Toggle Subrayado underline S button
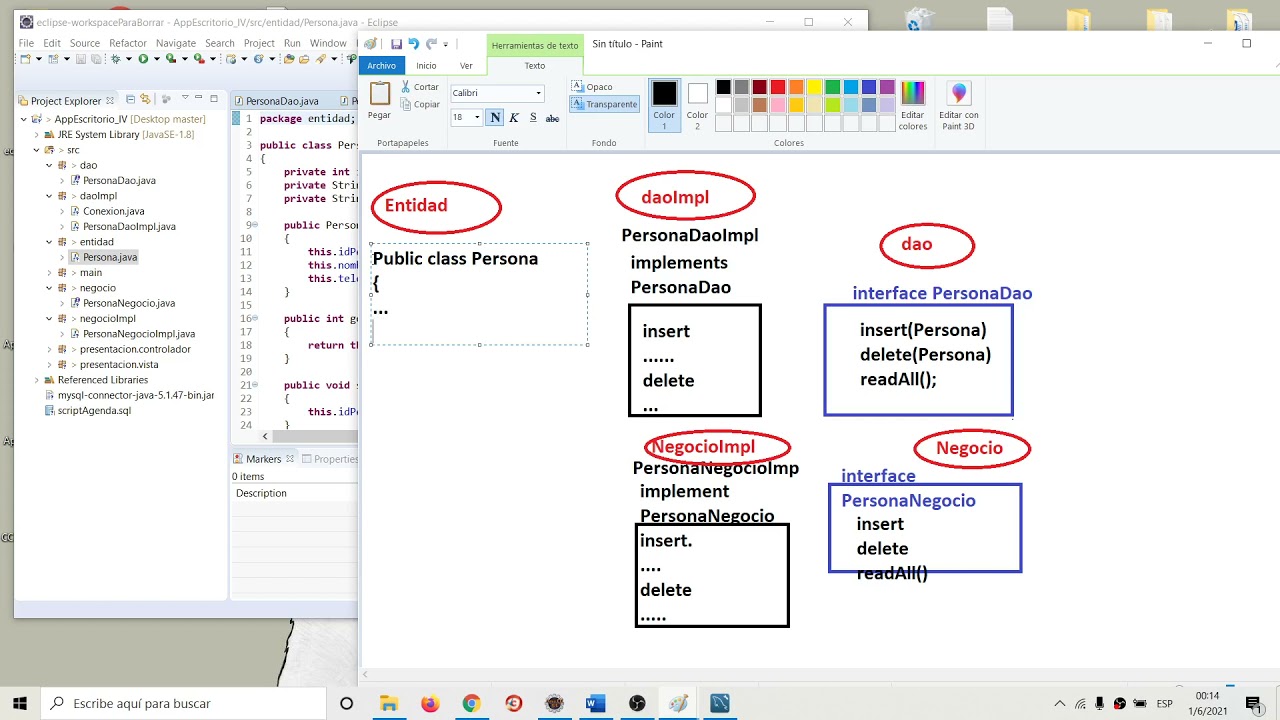Viewport: 1280px width, 720px height. pyautogui.click(x=533, y=117)
